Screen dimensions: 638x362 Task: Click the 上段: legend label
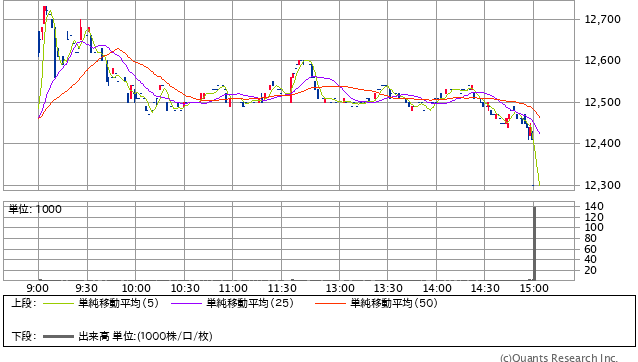[x=24, y=303]
